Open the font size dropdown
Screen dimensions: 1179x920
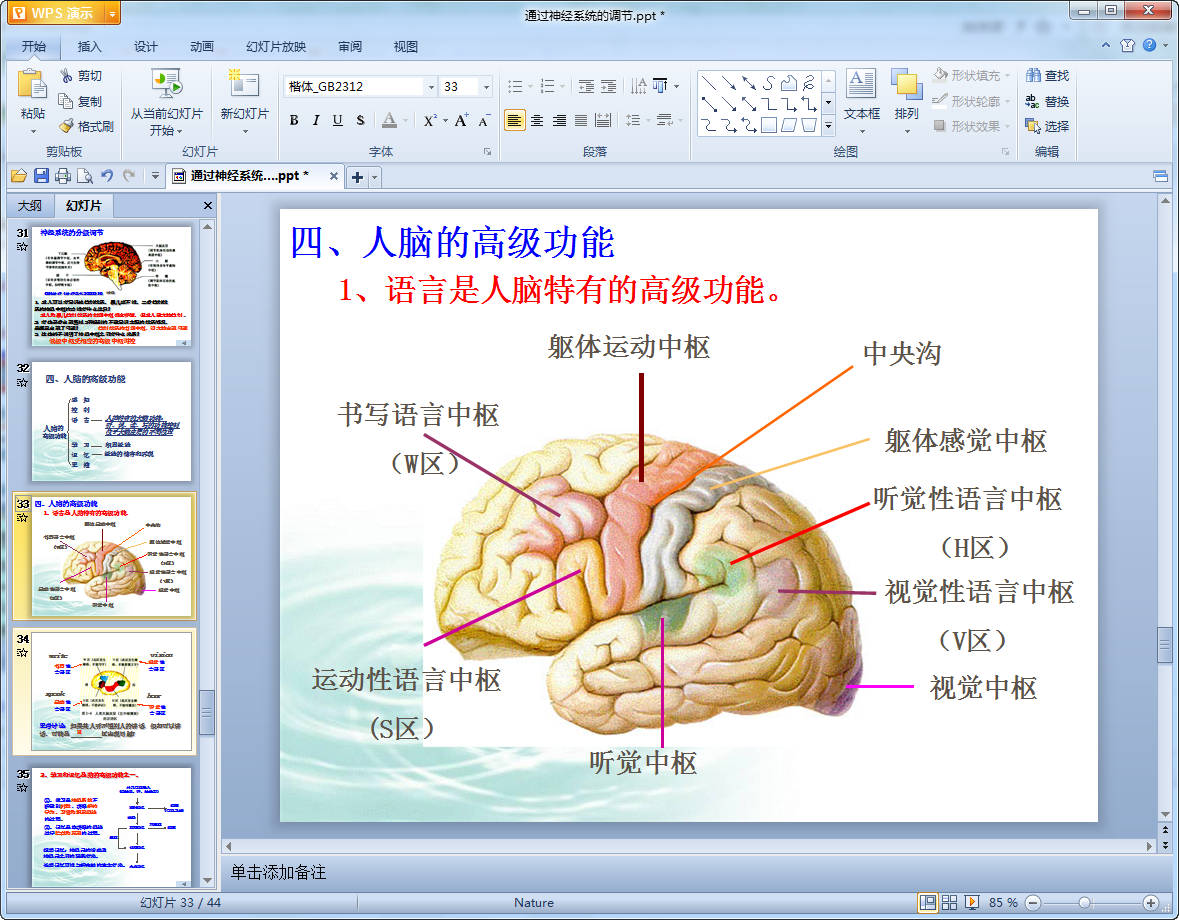click(x=486, y=87)
